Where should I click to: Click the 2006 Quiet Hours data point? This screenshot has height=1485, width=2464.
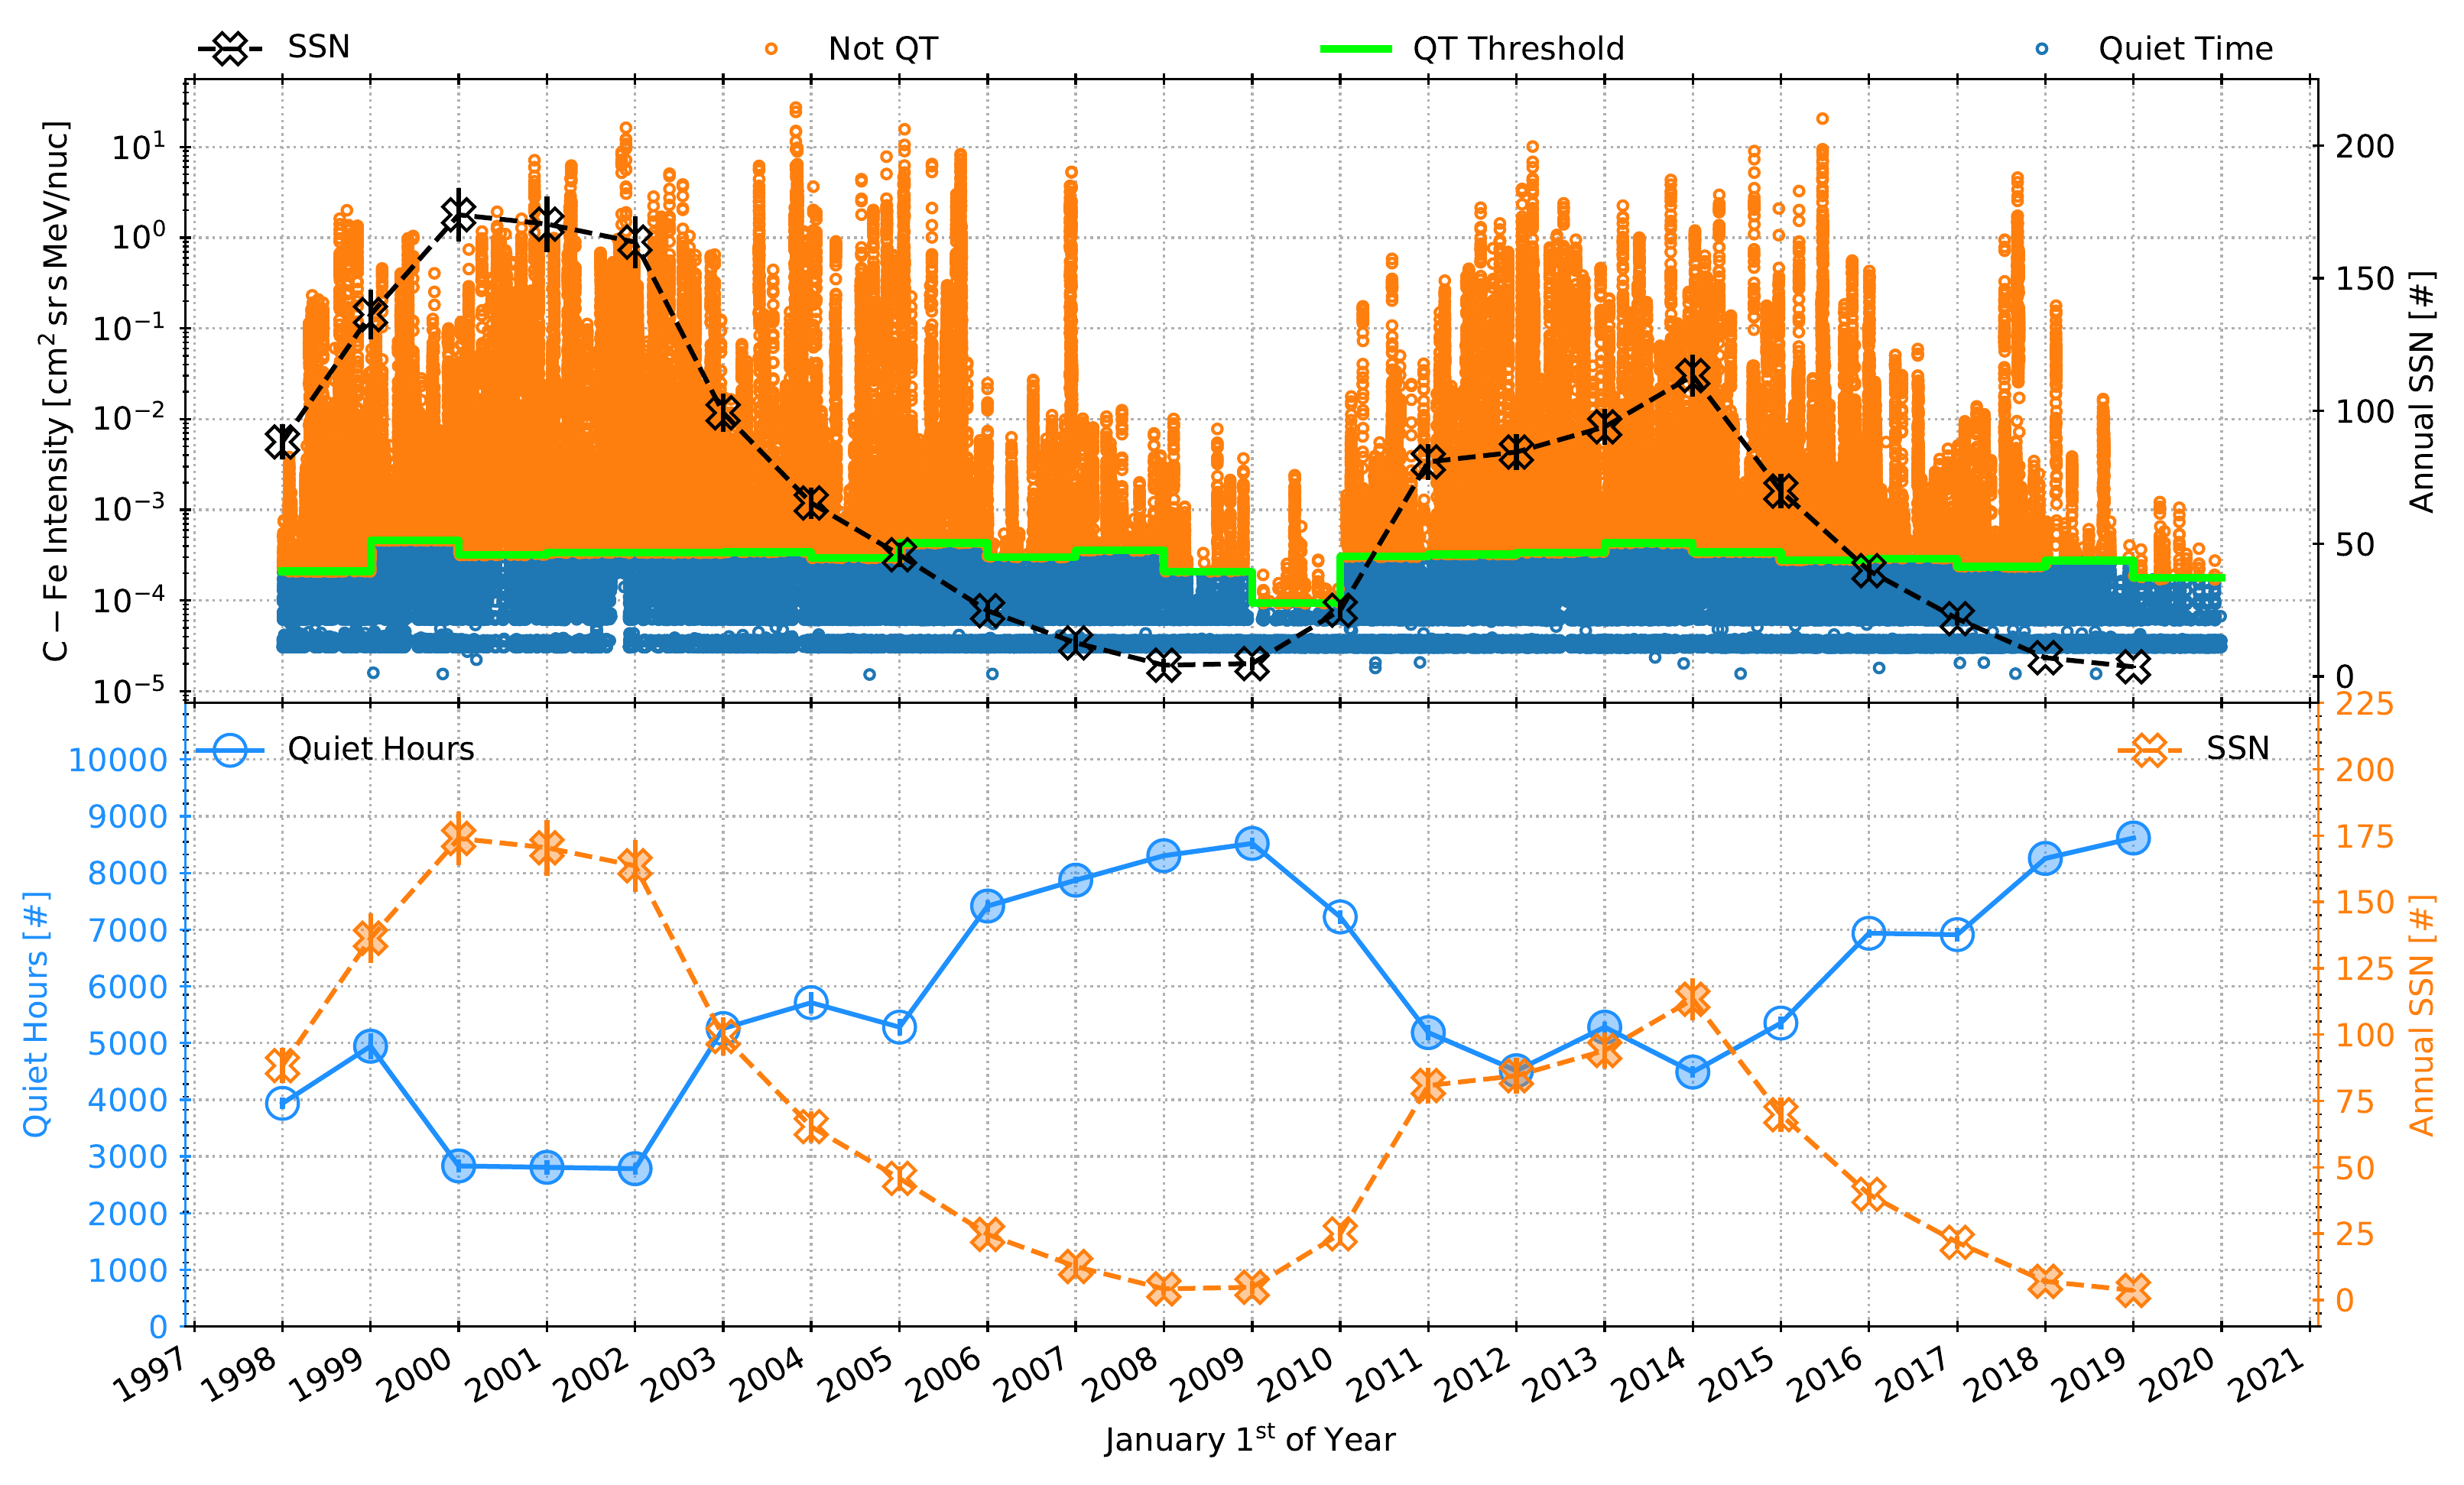(x=987, y=906)
